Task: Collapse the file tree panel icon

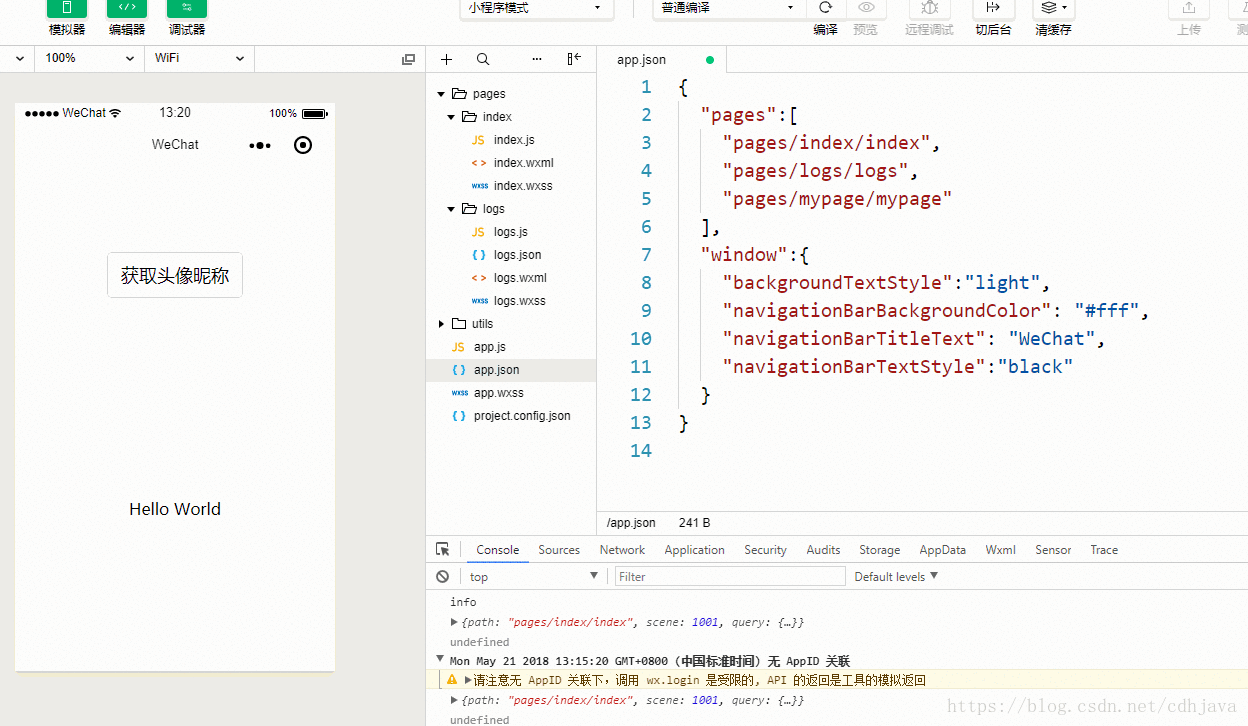Action: 574,60
